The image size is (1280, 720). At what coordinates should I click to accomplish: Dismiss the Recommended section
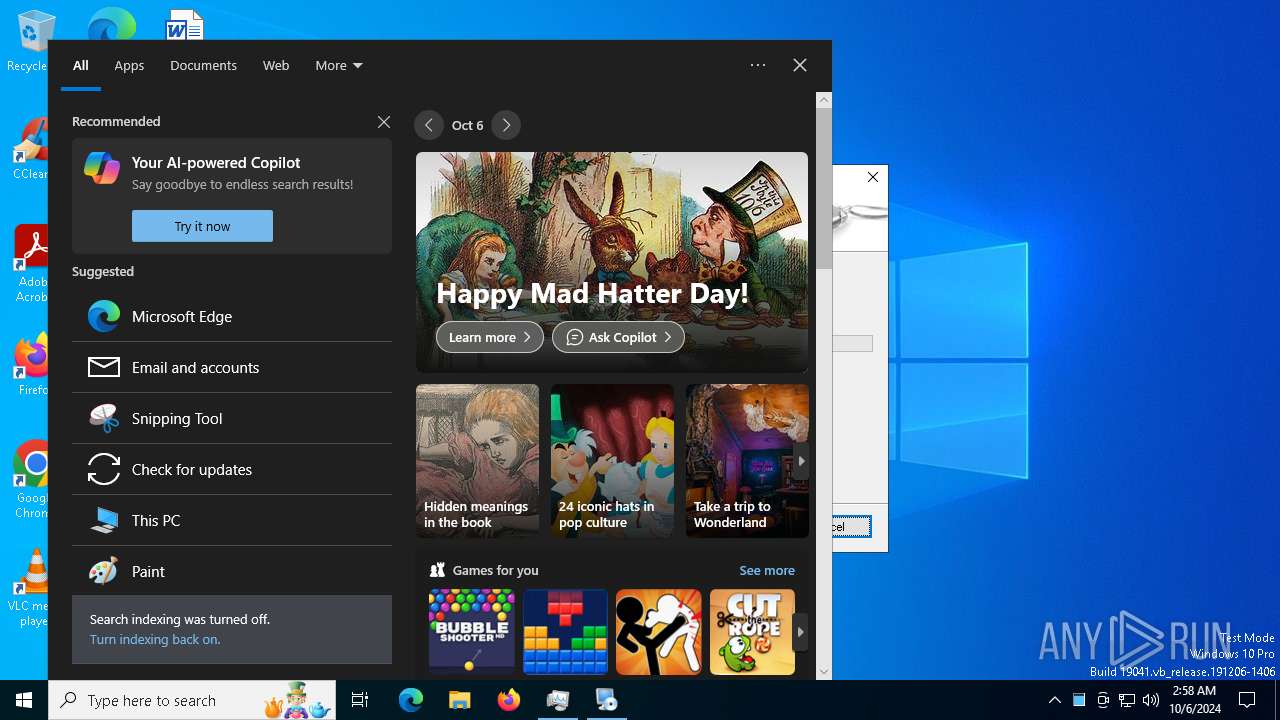[x=384, y=122]
